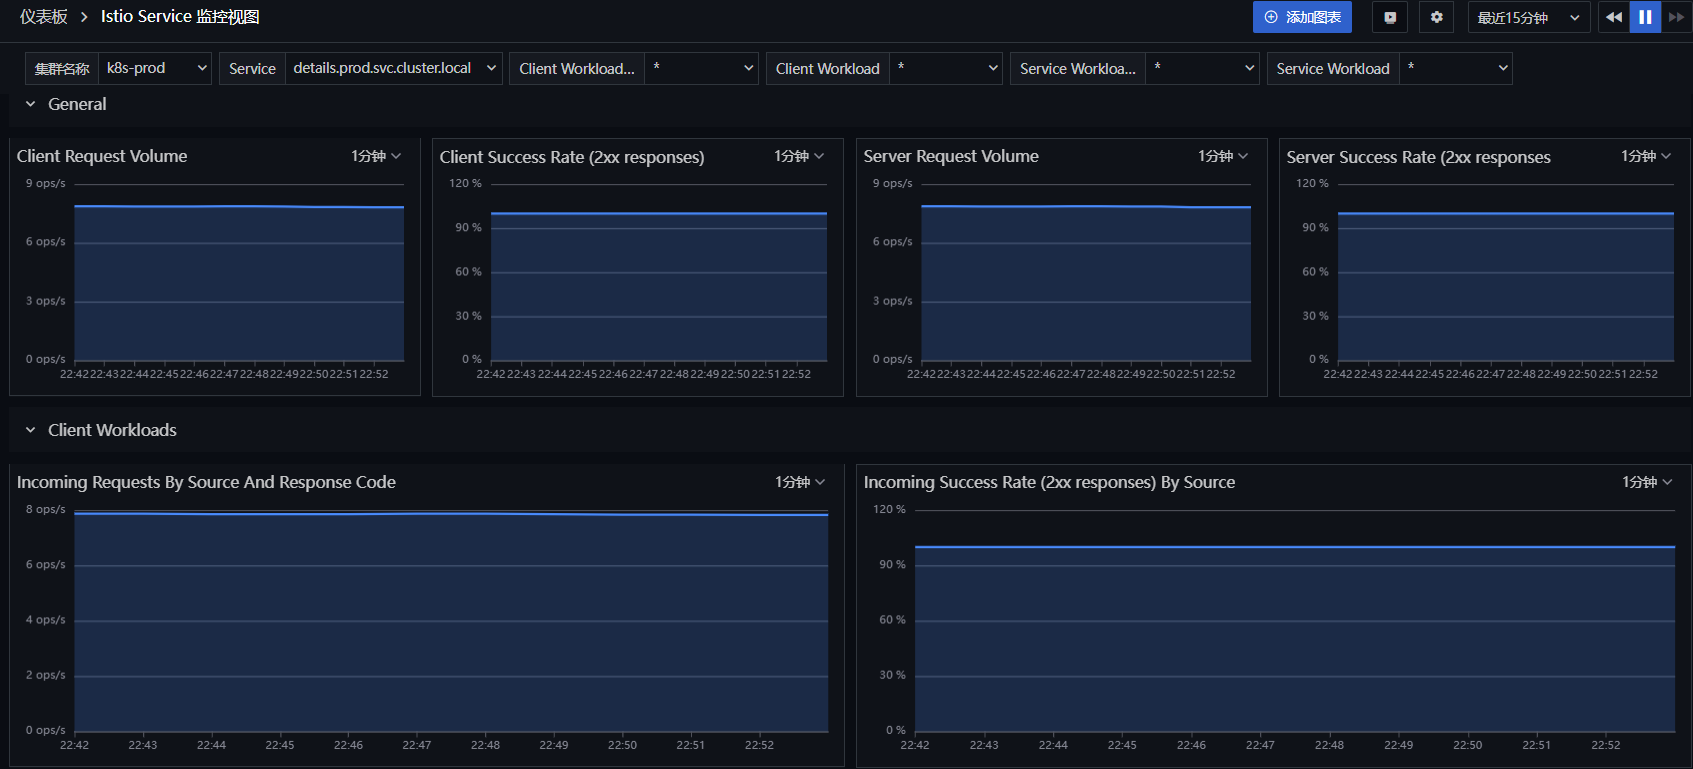Click the Istio Service 监控视图 title
The image size is (1693, 769).
180,17
